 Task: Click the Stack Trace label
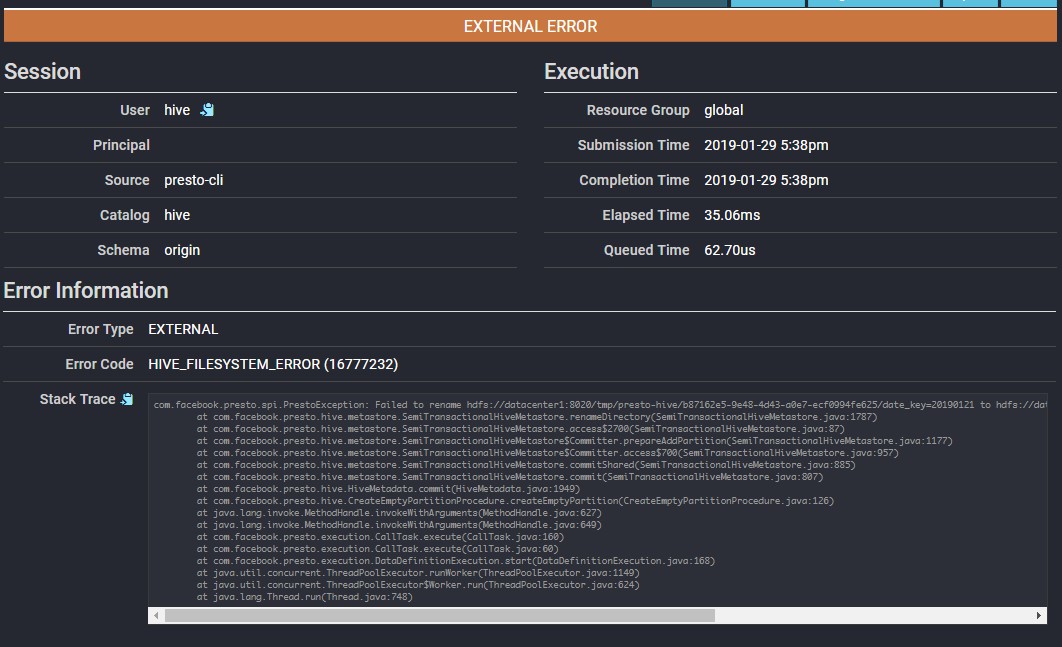tap(77, 399)
